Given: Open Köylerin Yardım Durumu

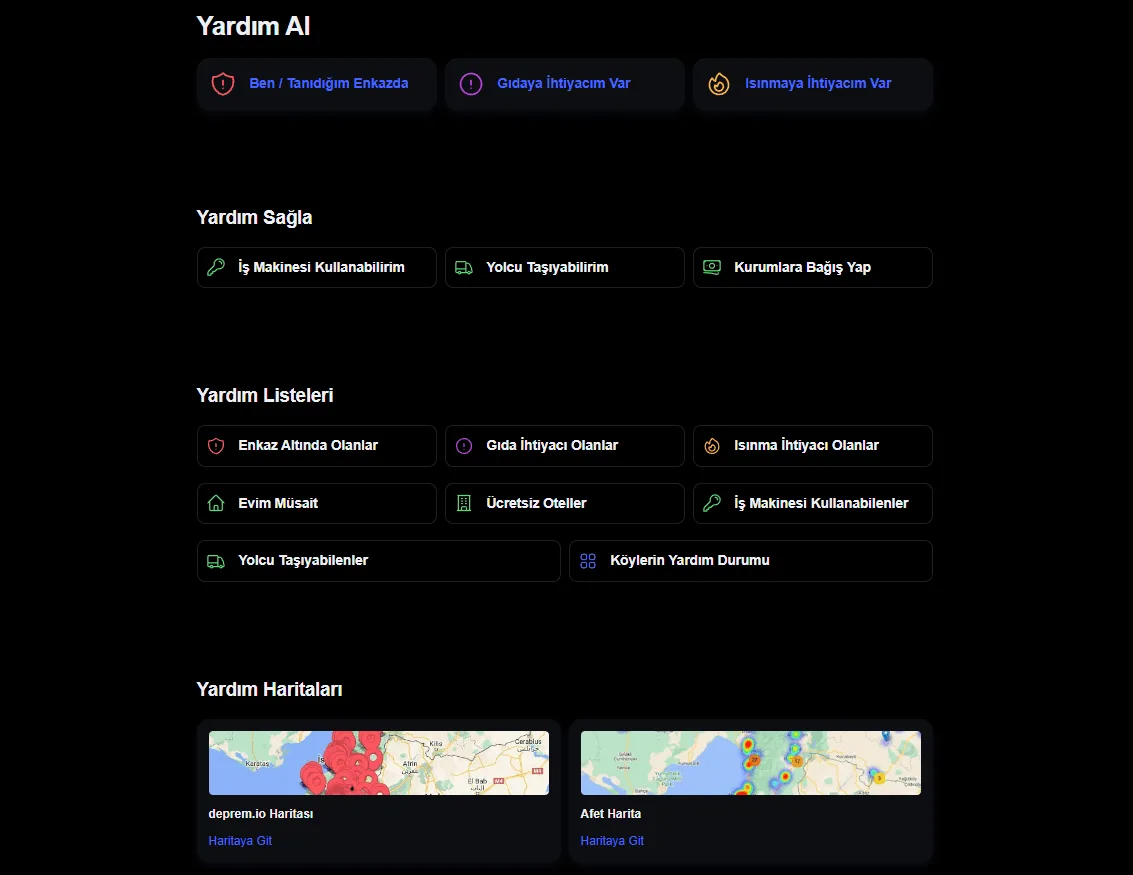Looking at the screenshot, I should (751, 561).
